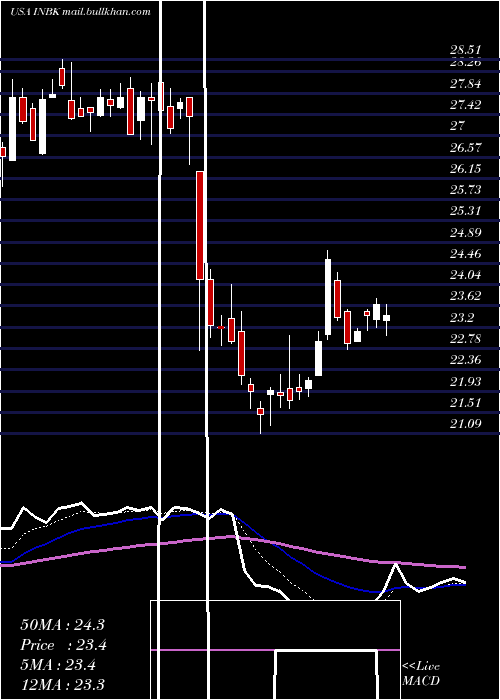
Task: Click the 21.09 price axis label
Action: pos(466,423)
